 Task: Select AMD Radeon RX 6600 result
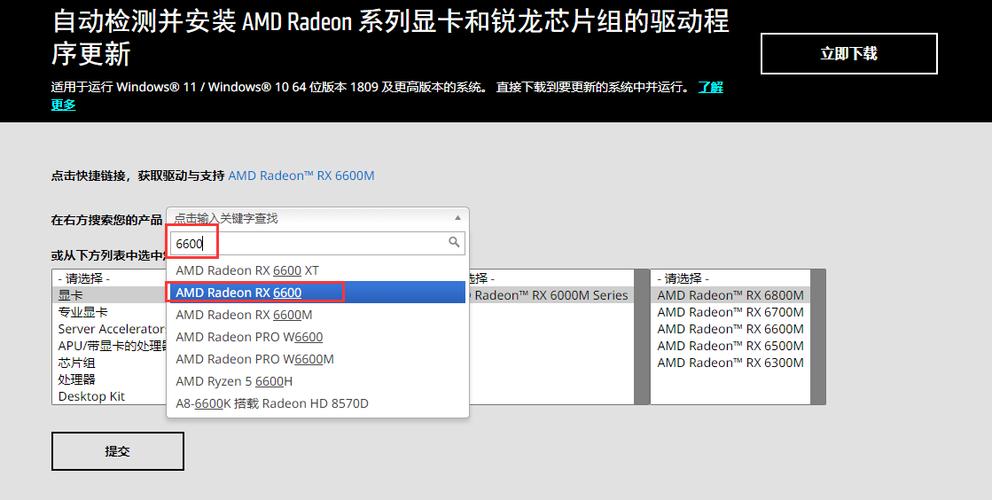pyautogui.click(x=316, y=292)
